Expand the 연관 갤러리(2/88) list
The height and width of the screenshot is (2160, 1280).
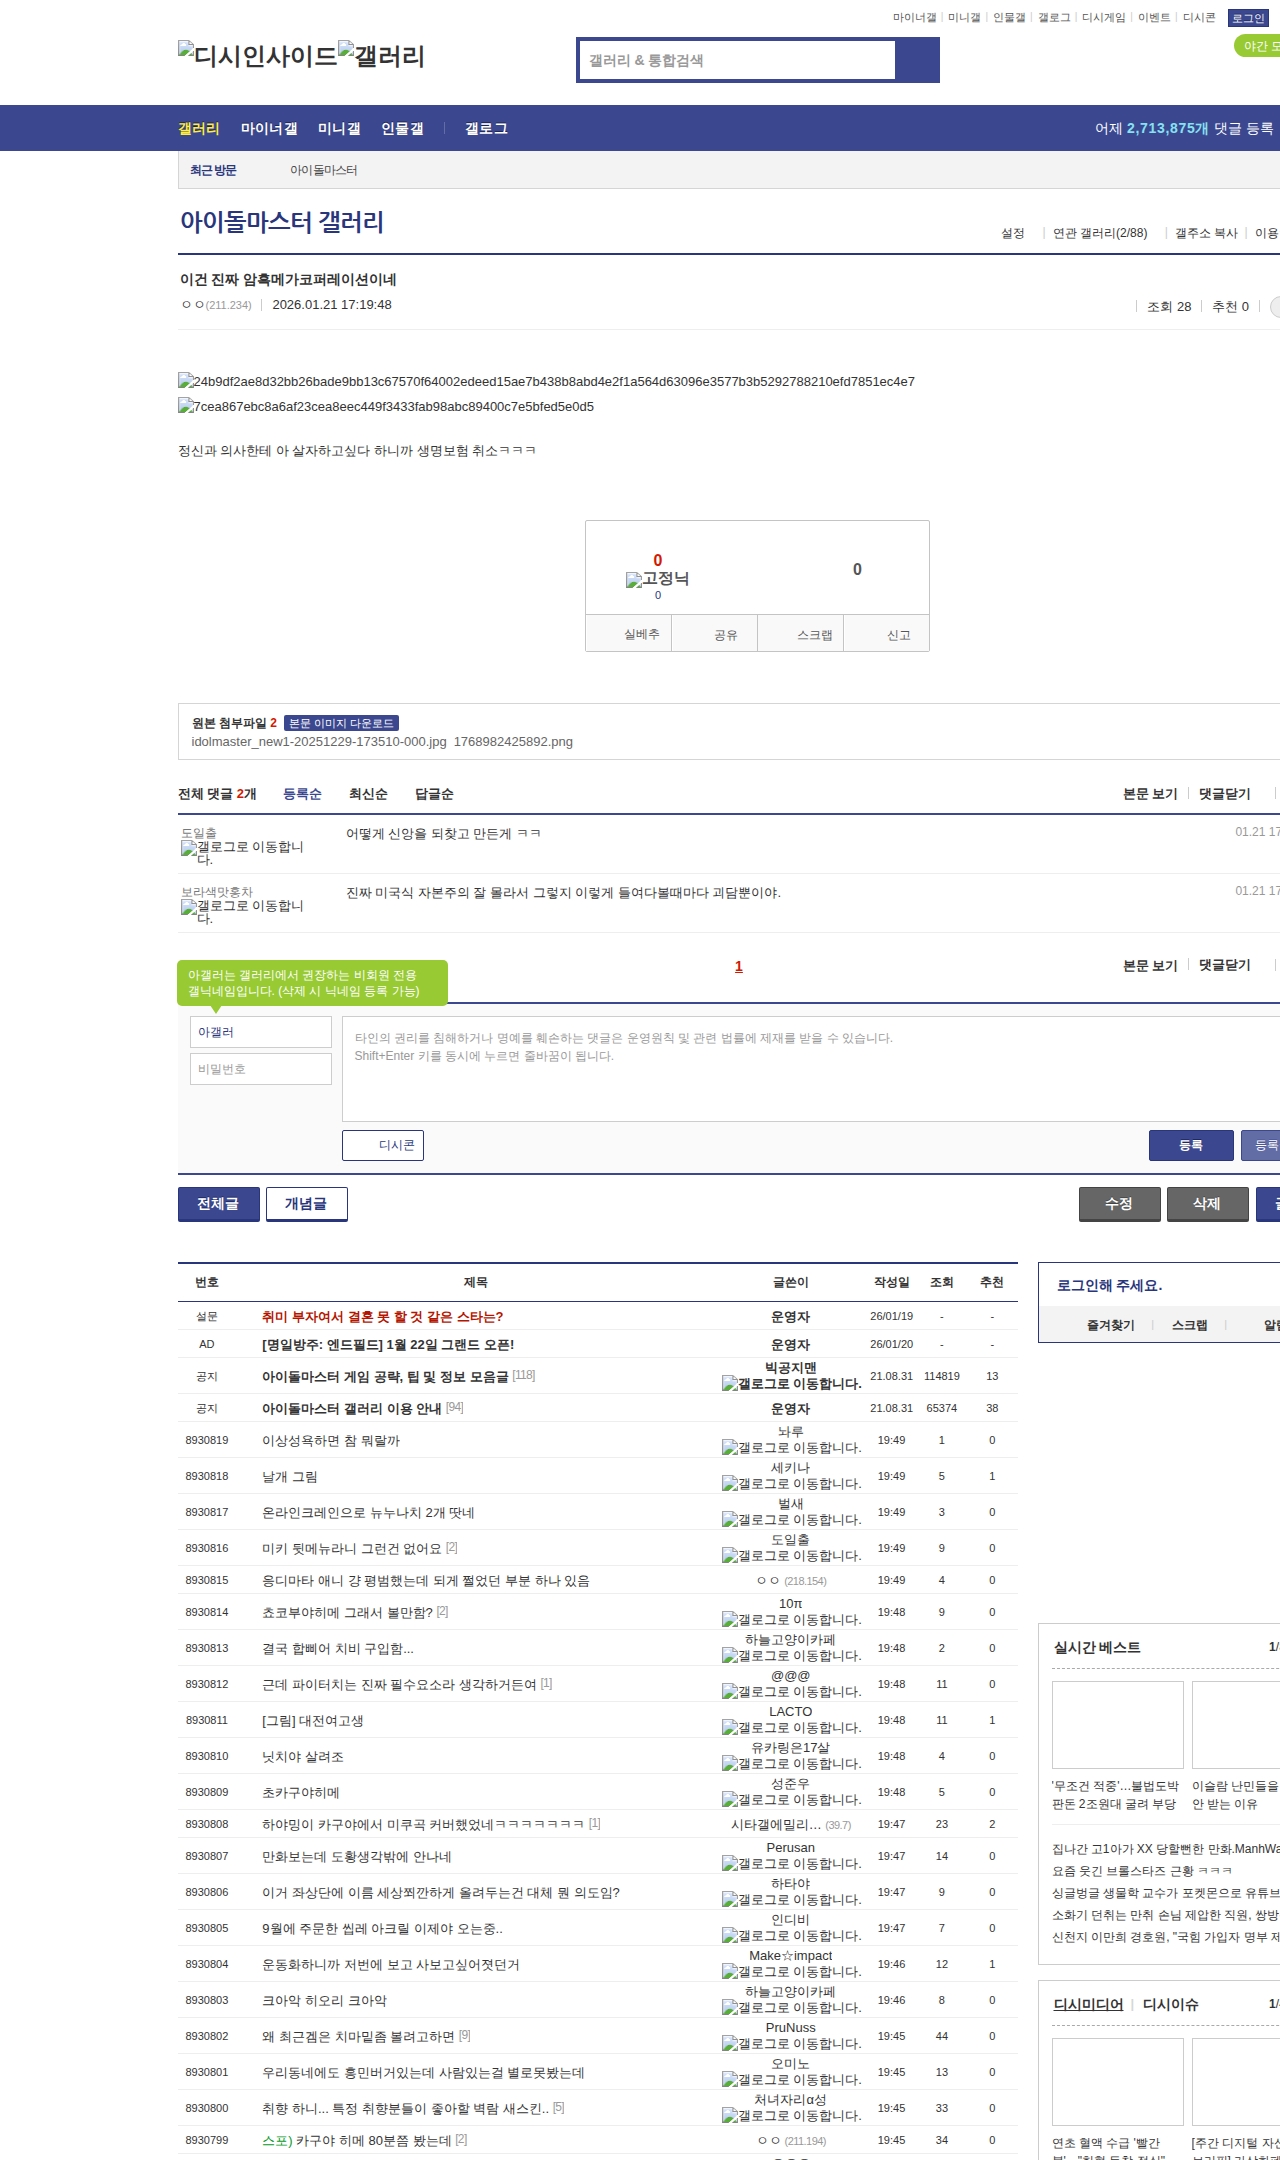pyautogui.click(x=1099, y=233)
